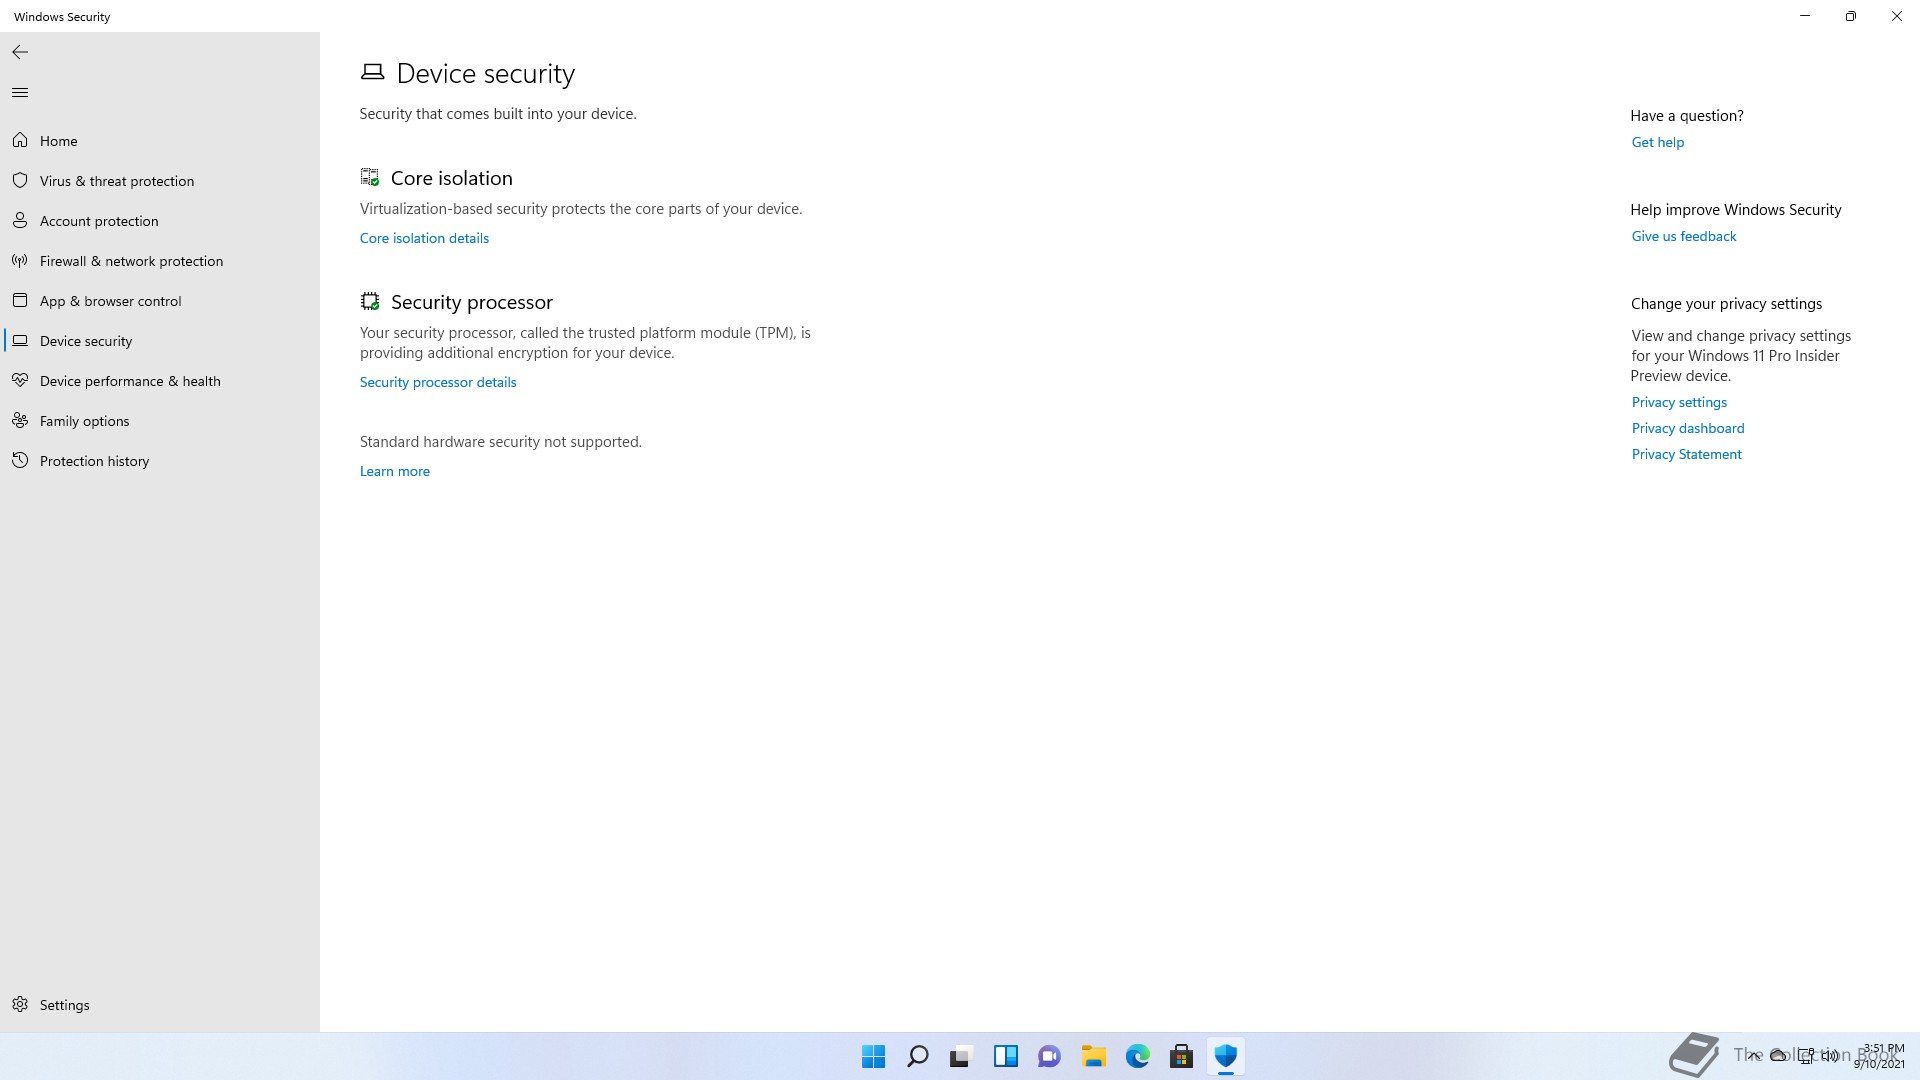The height and width of the screenshot is (1080, 1920).
Task: Minimize the Windows Security window
Action: (1805, 16)
